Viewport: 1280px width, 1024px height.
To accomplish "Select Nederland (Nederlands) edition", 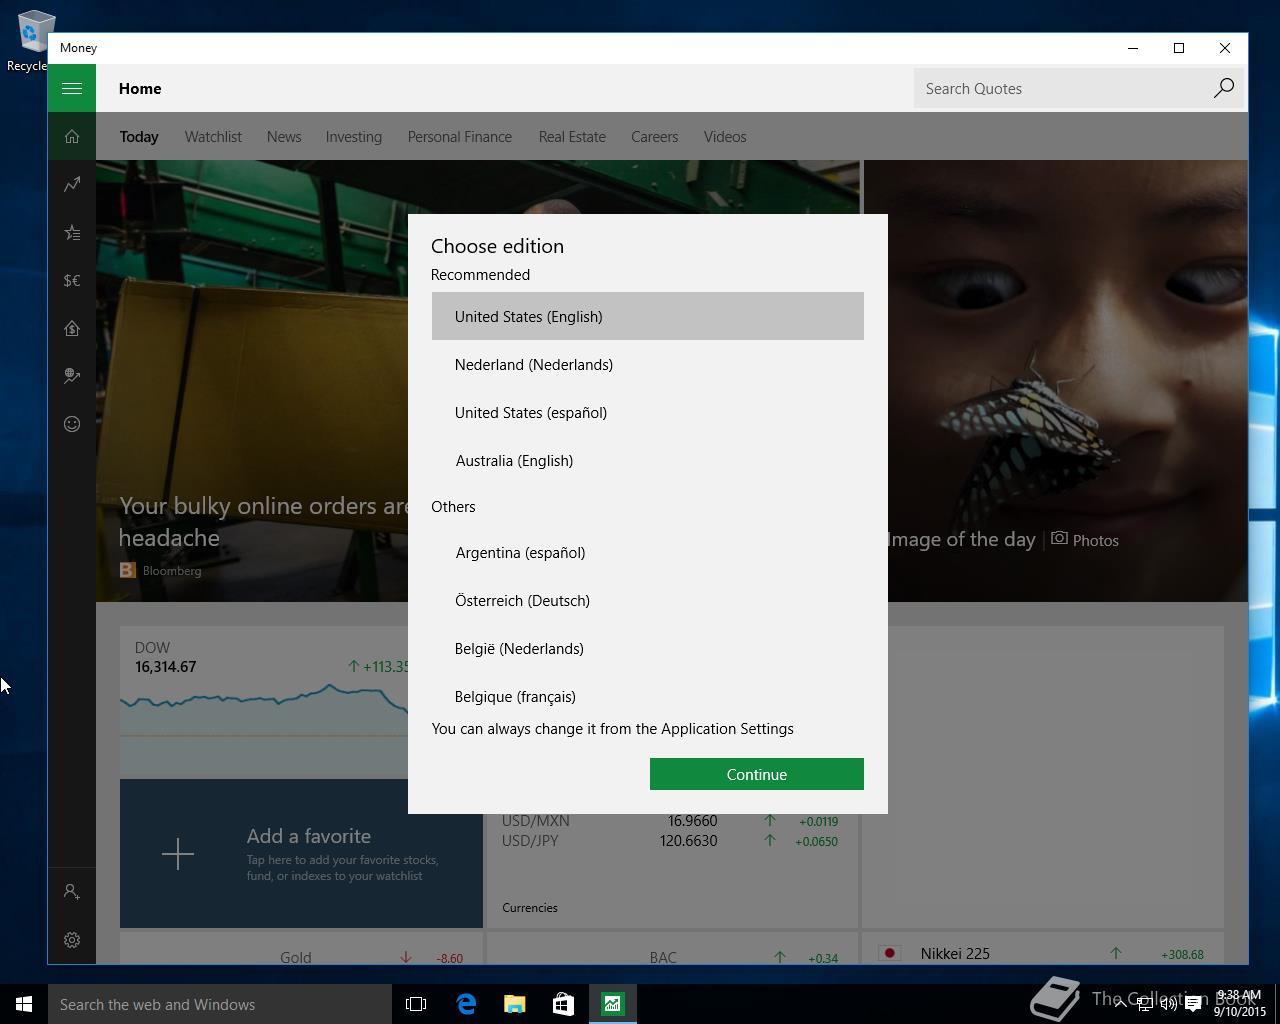I will coord(648,364).
